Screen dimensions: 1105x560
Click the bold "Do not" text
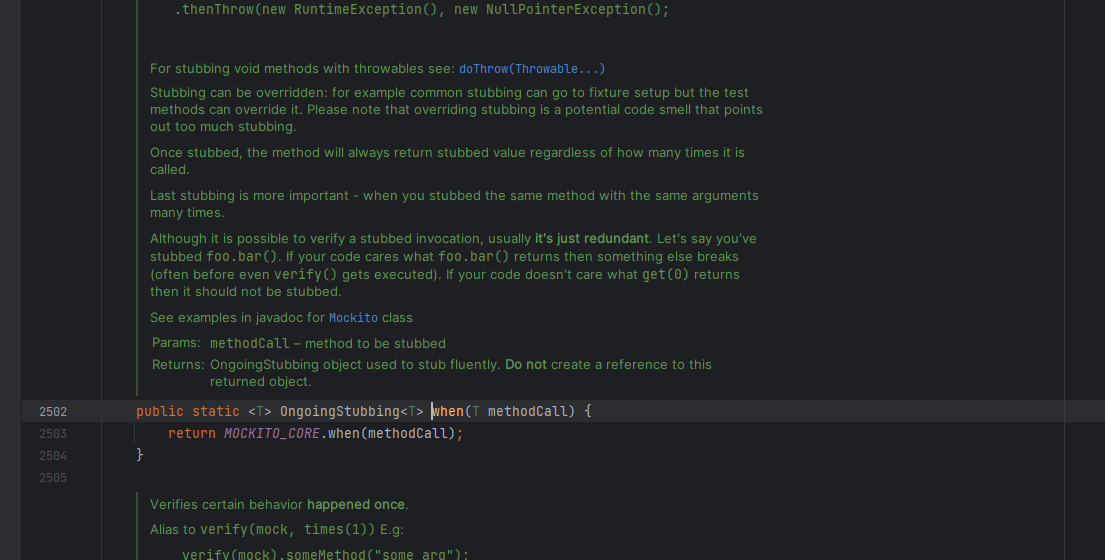pos(525,365)
